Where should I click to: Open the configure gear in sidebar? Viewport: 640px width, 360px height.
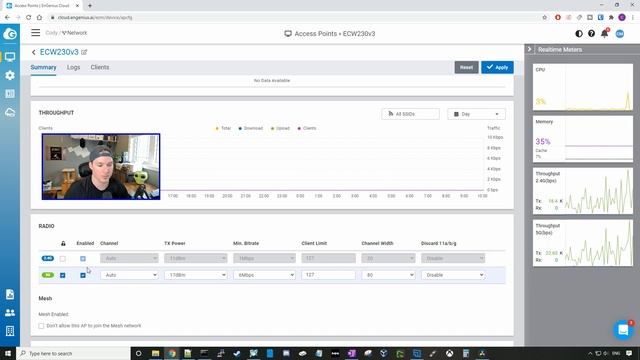(10, 75)
